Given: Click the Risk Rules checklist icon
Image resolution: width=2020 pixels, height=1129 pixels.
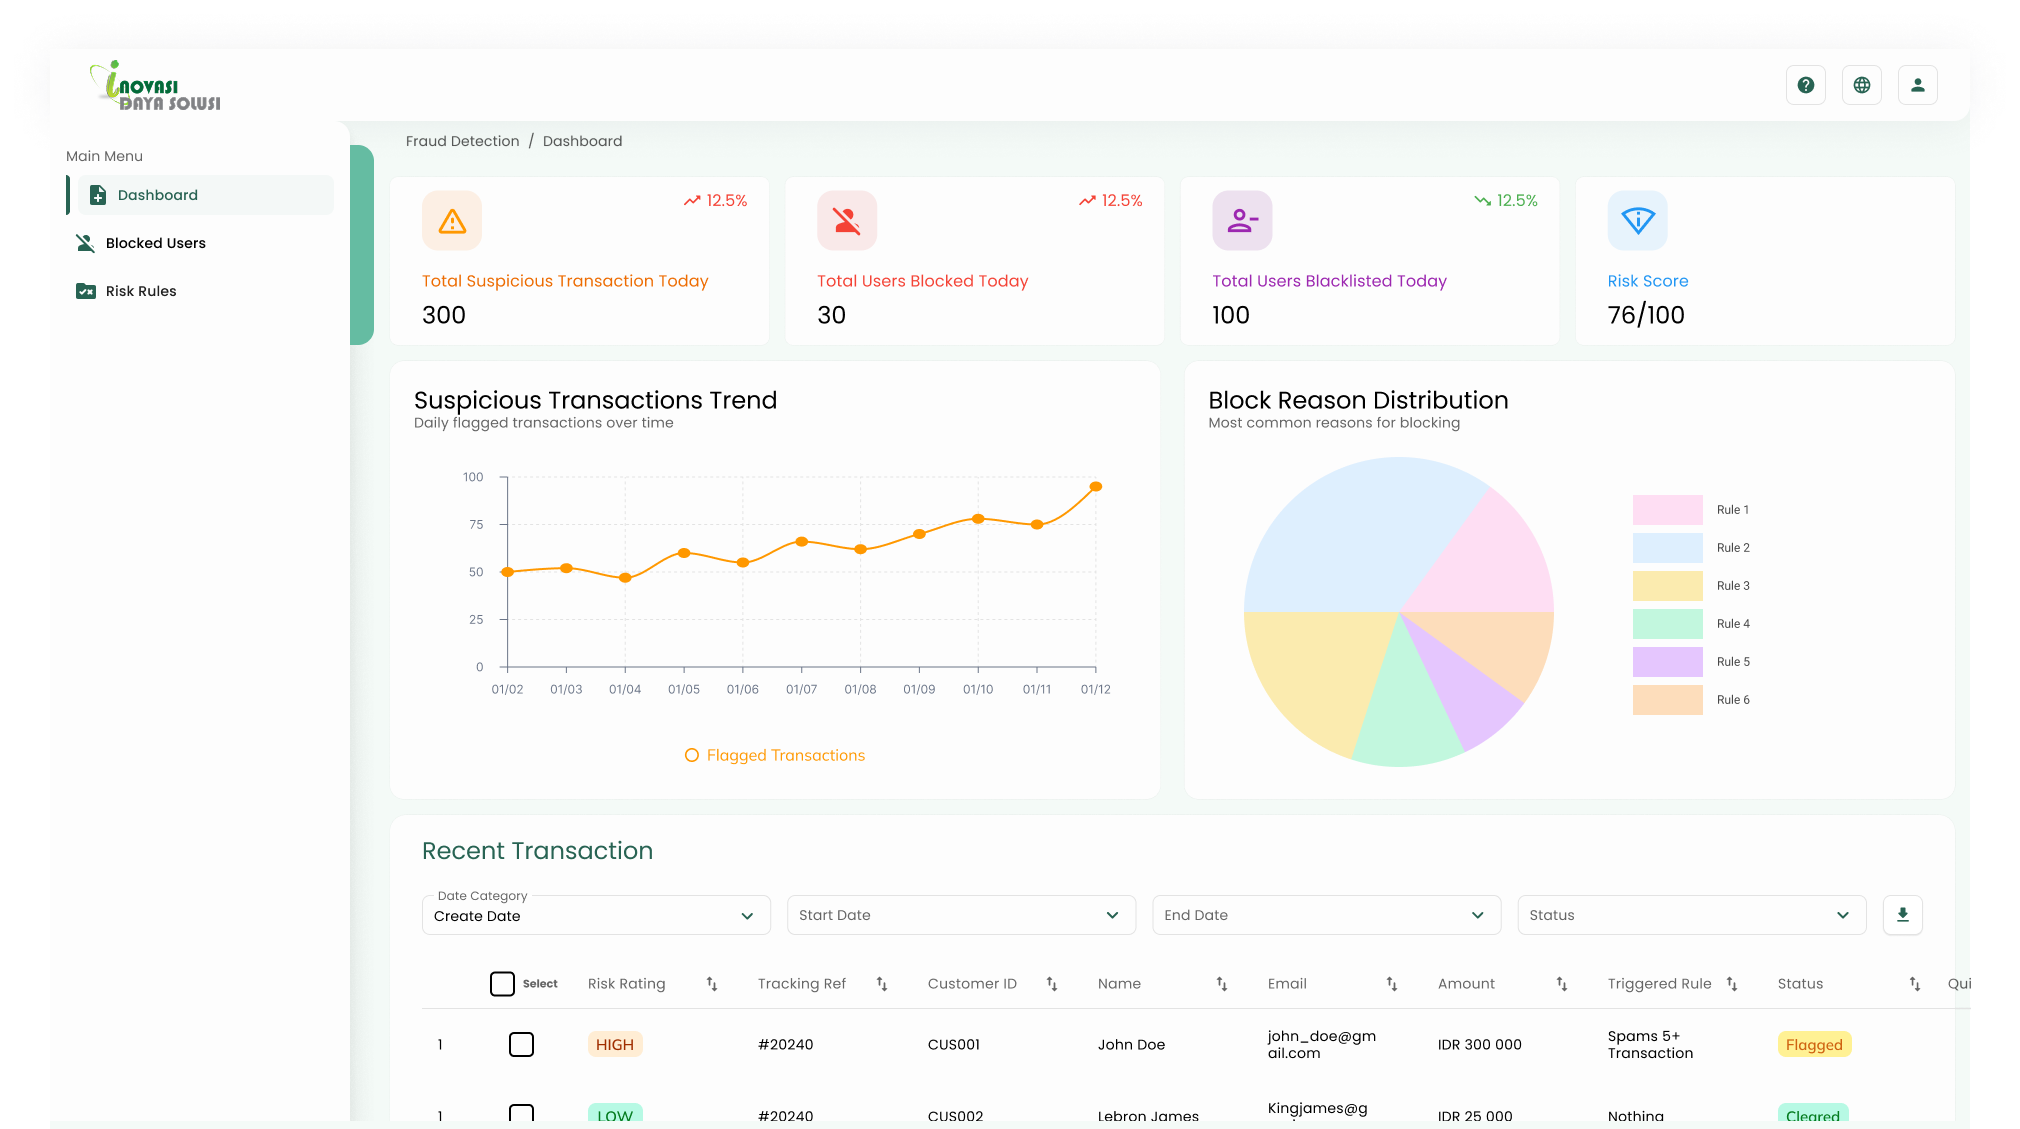Looking at the screenshot, I should point(85,290).
